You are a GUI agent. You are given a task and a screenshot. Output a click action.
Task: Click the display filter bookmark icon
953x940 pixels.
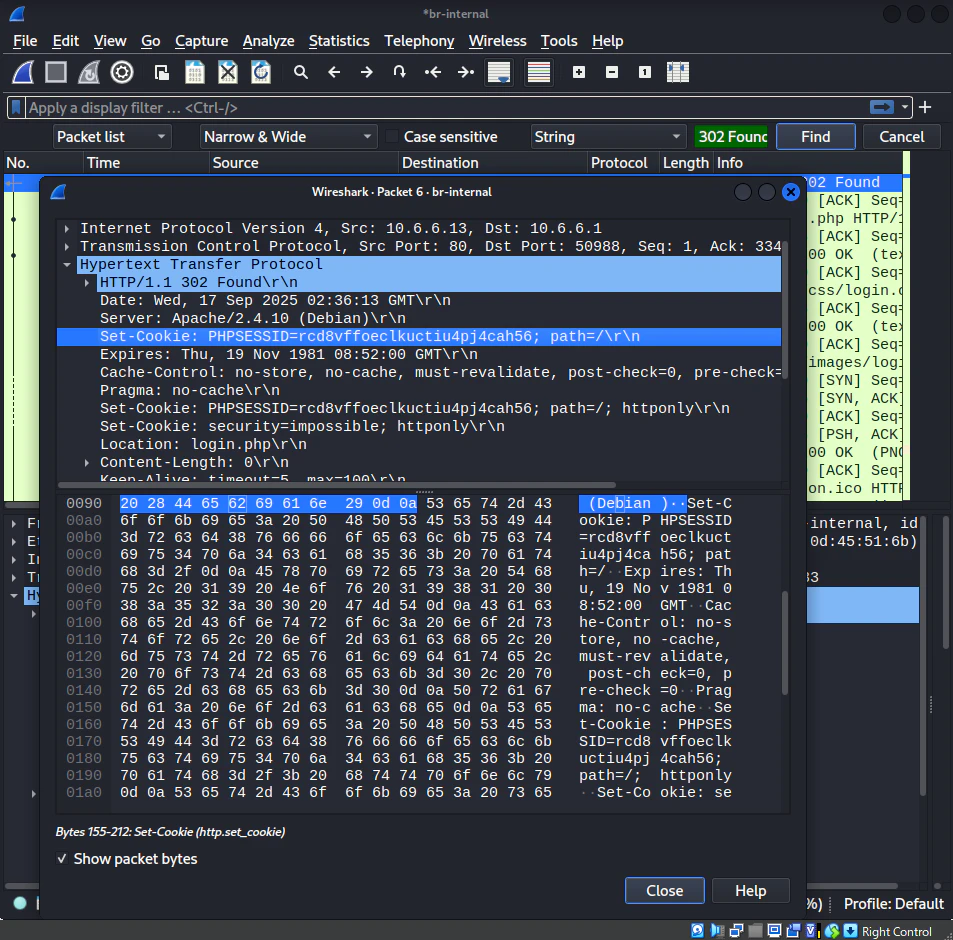16,108
